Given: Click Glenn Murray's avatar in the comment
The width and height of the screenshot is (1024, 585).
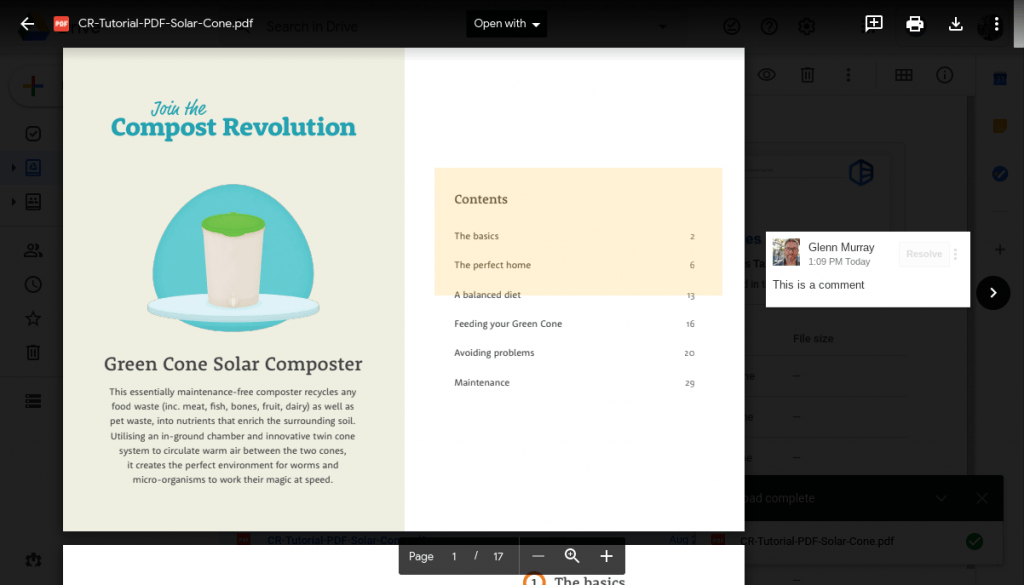Looking at the screenshot, I should pos(786,252).
